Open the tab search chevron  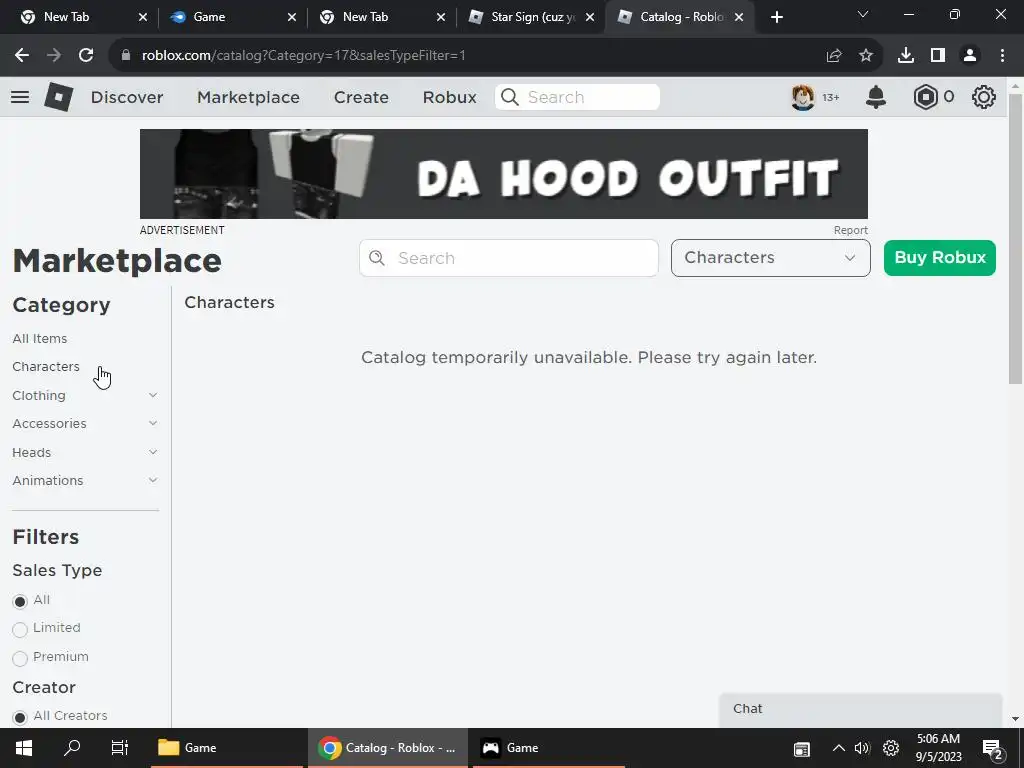coord(863,14)
